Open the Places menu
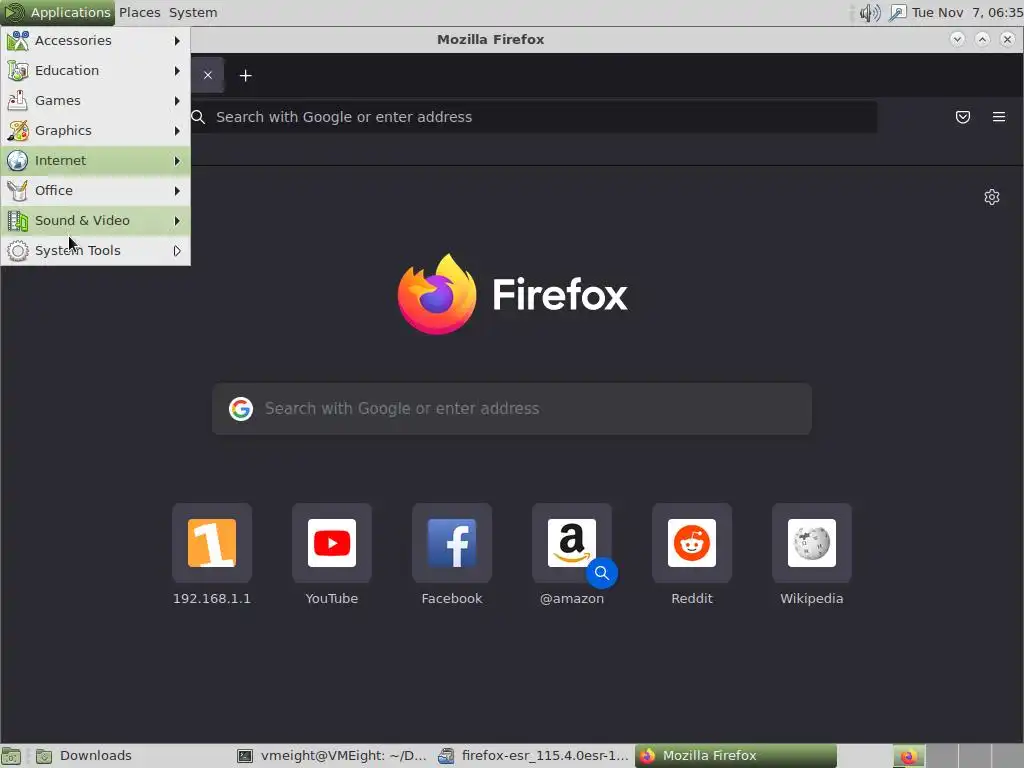The image size is (1024, 768). pos(140,12)
